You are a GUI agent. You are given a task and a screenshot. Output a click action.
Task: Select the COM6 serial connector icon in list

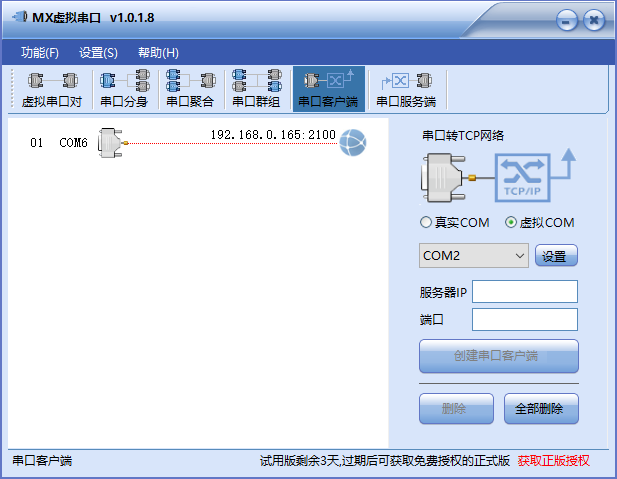pyautogui.click(x=113, y=142)
